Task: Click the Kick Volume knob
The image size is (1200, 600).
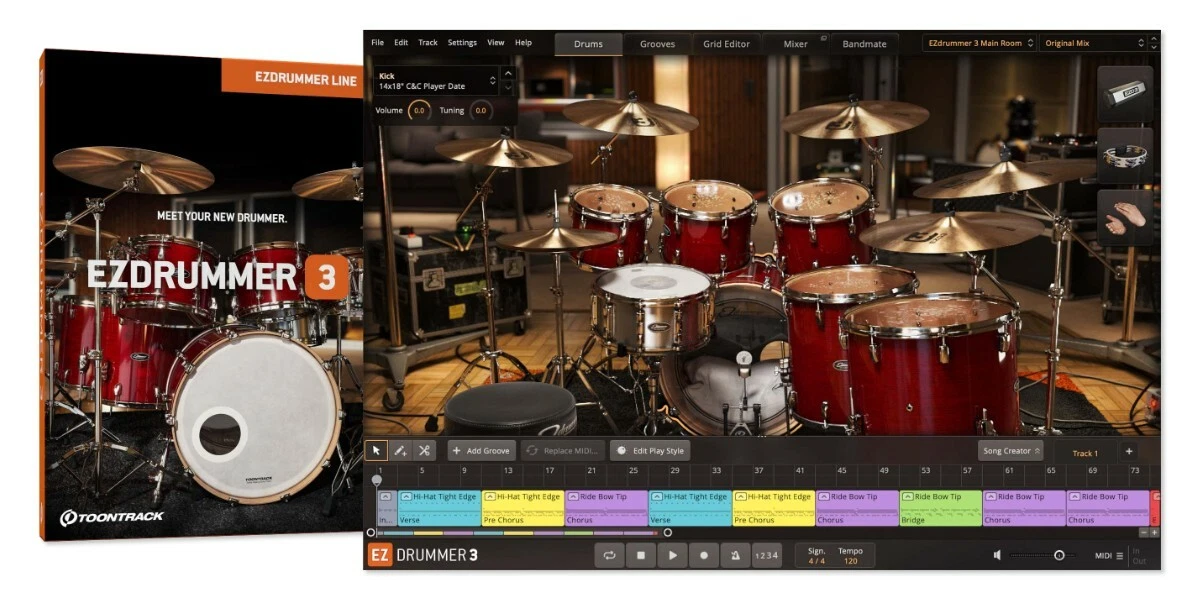Action: 419,110
